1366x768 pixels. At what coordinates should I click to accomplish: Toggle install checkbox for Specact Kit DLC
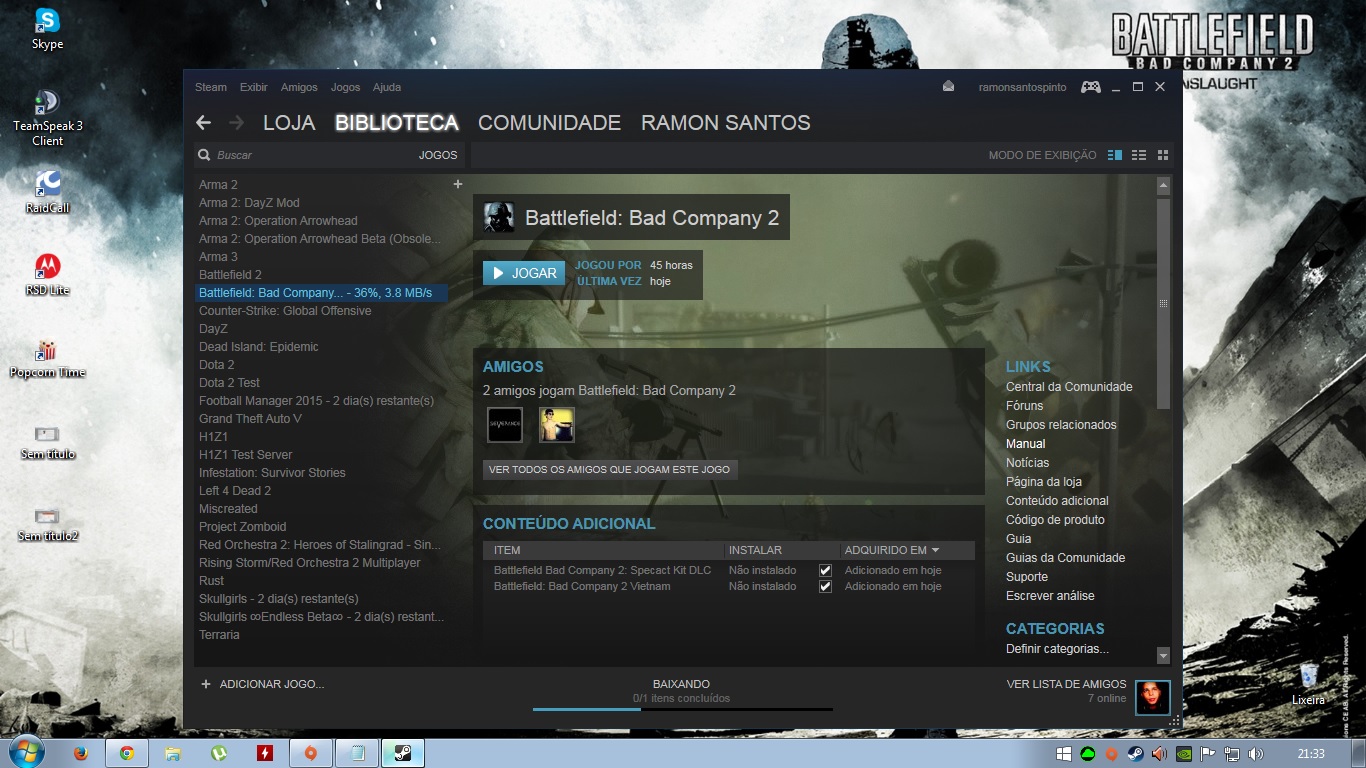825,570
